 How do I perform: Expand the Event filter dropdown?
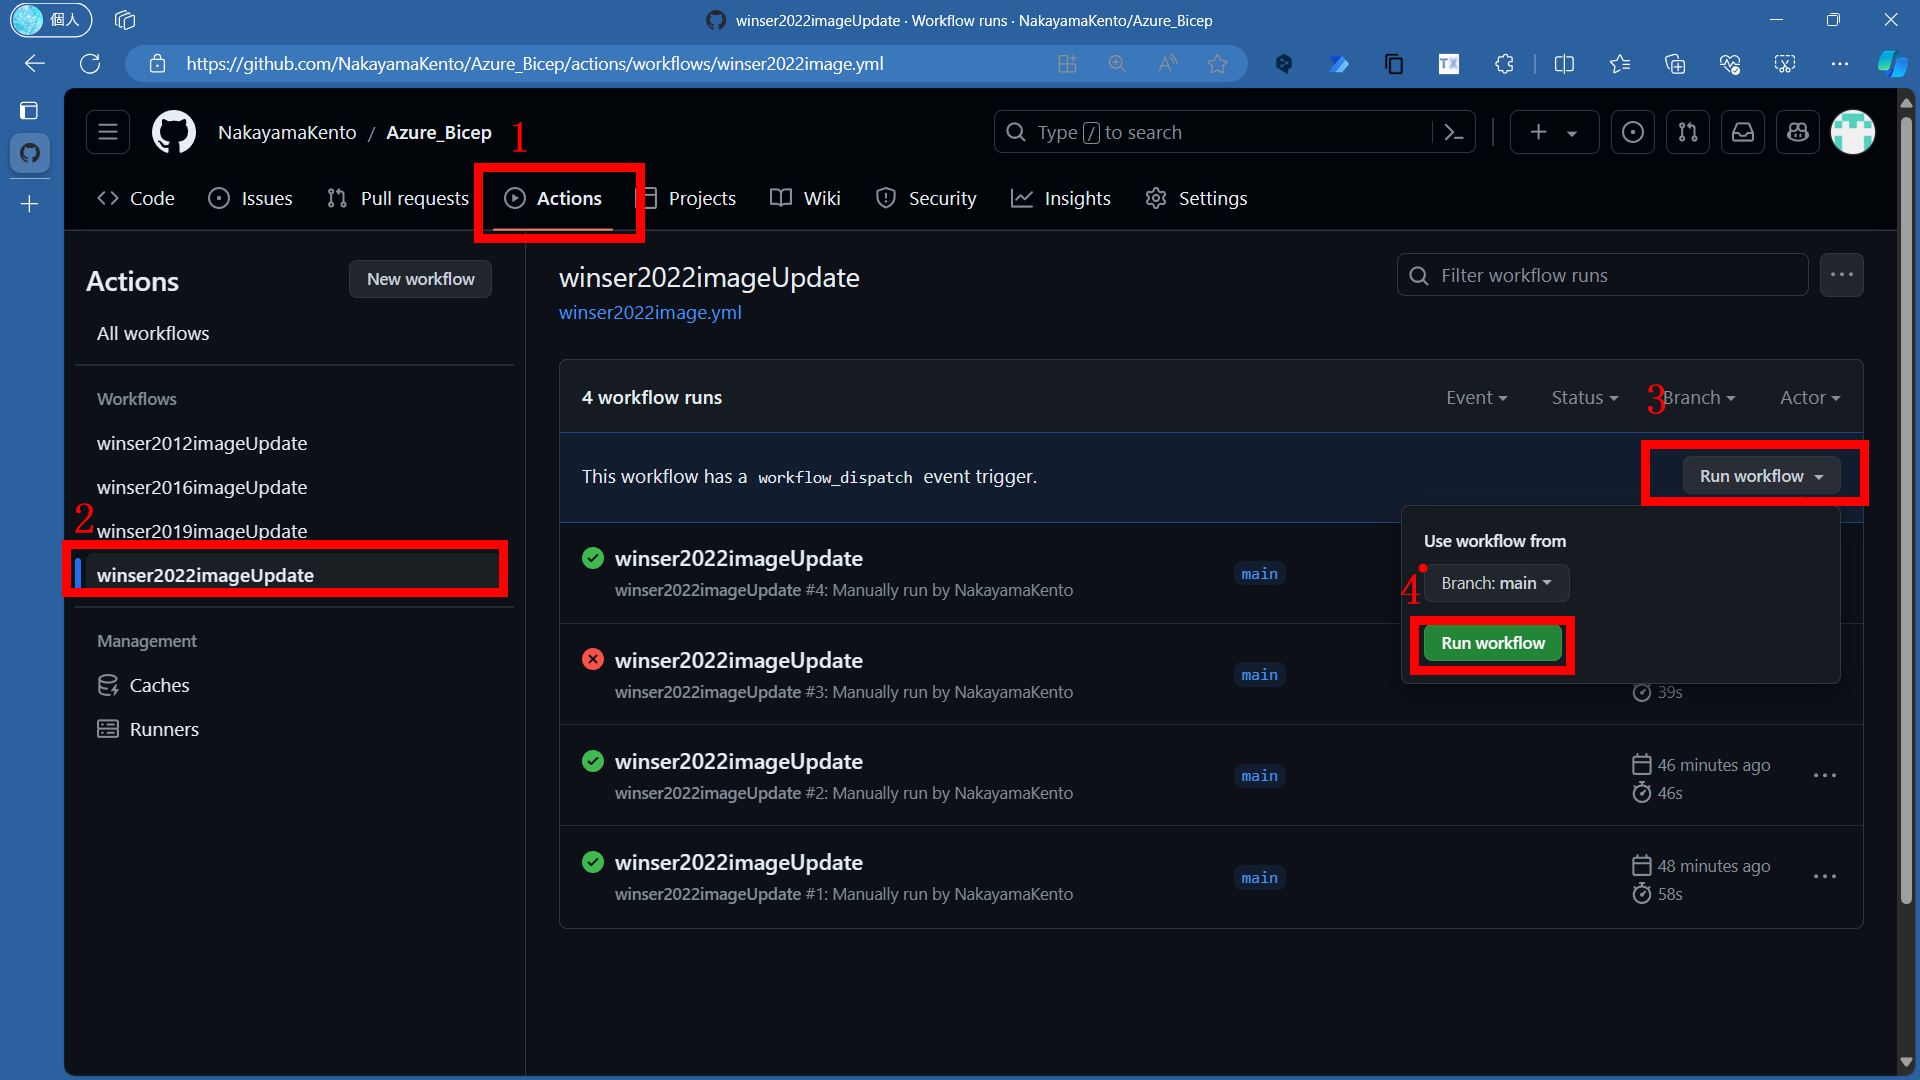point(1476,398)
